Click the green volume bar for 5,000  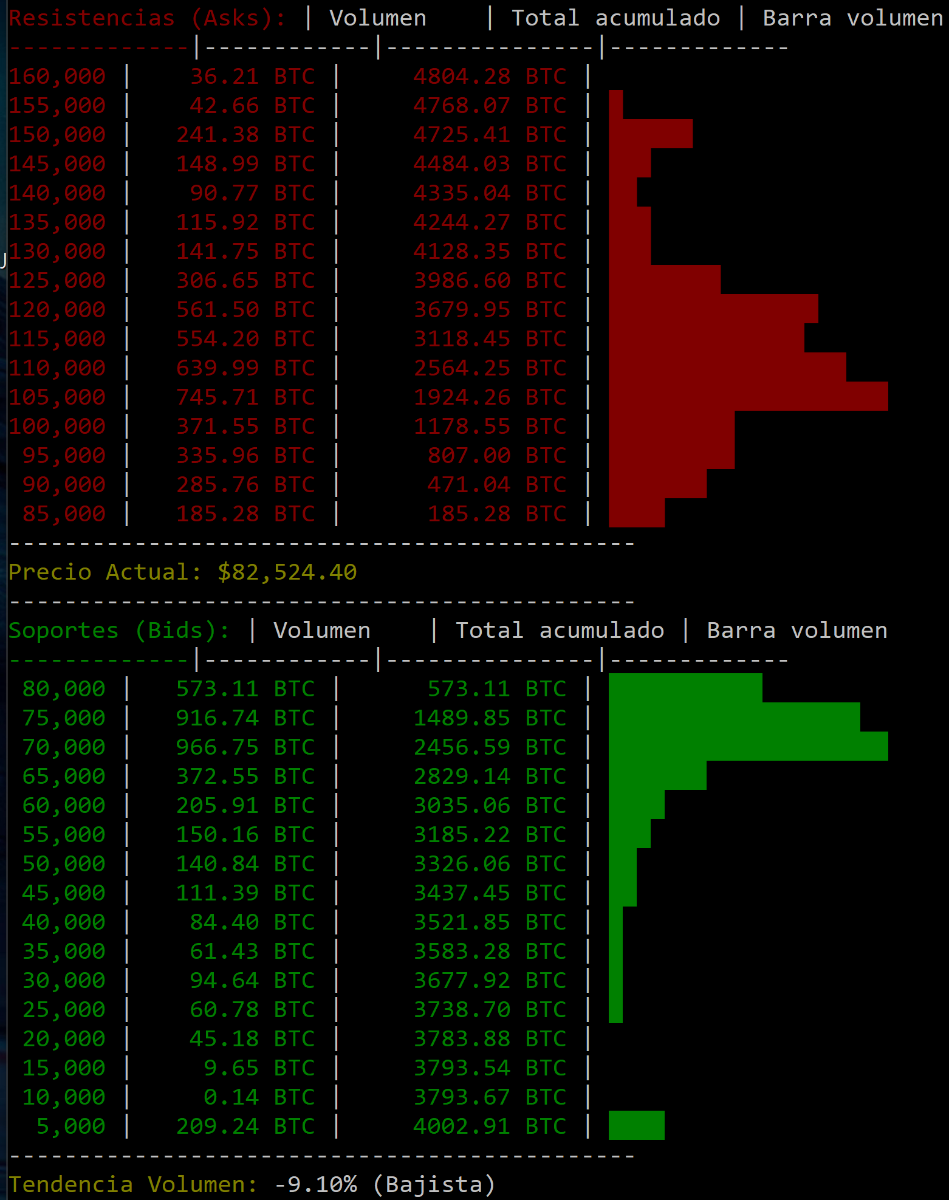(637, 1126)
